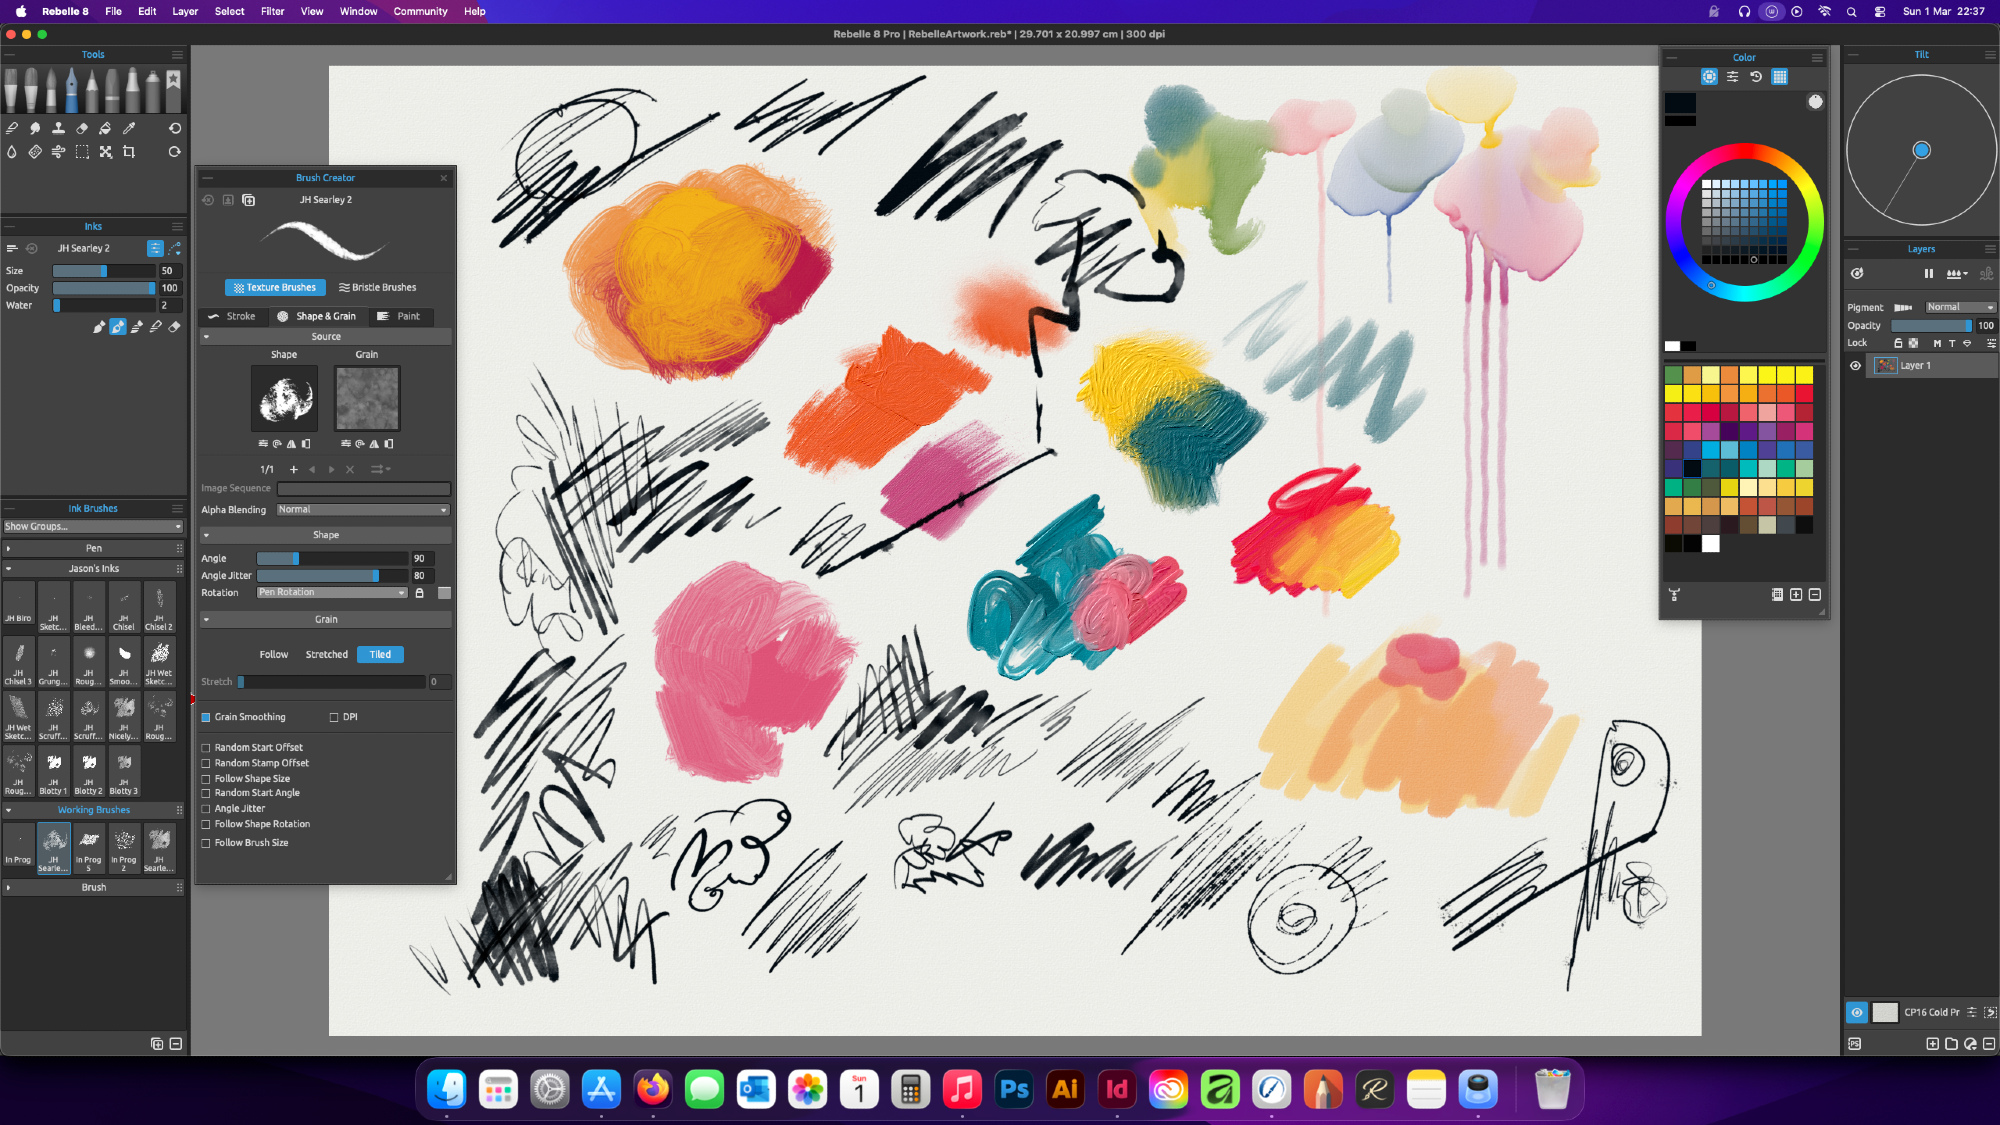The height and width of the screenshot is (1125, 2000).
Task: Choose the Stamp tool icon
Action: [58, 128]
